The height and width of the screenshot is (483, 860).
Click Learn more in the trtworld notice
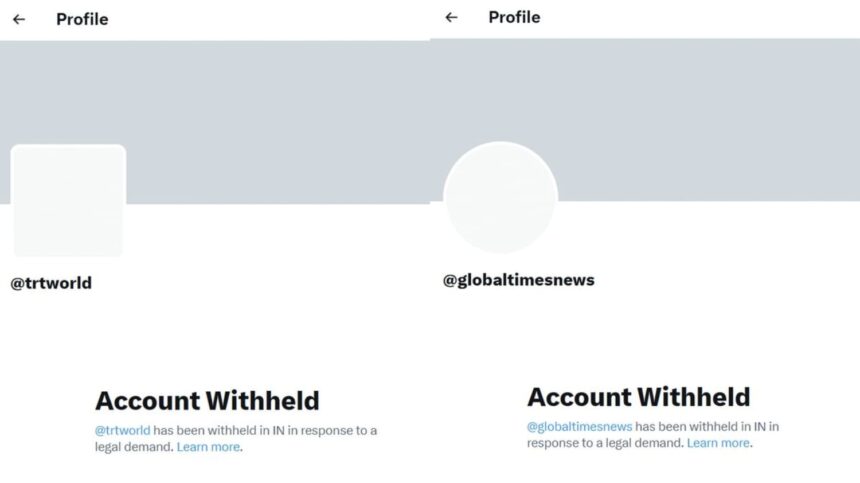click(208, 447)
